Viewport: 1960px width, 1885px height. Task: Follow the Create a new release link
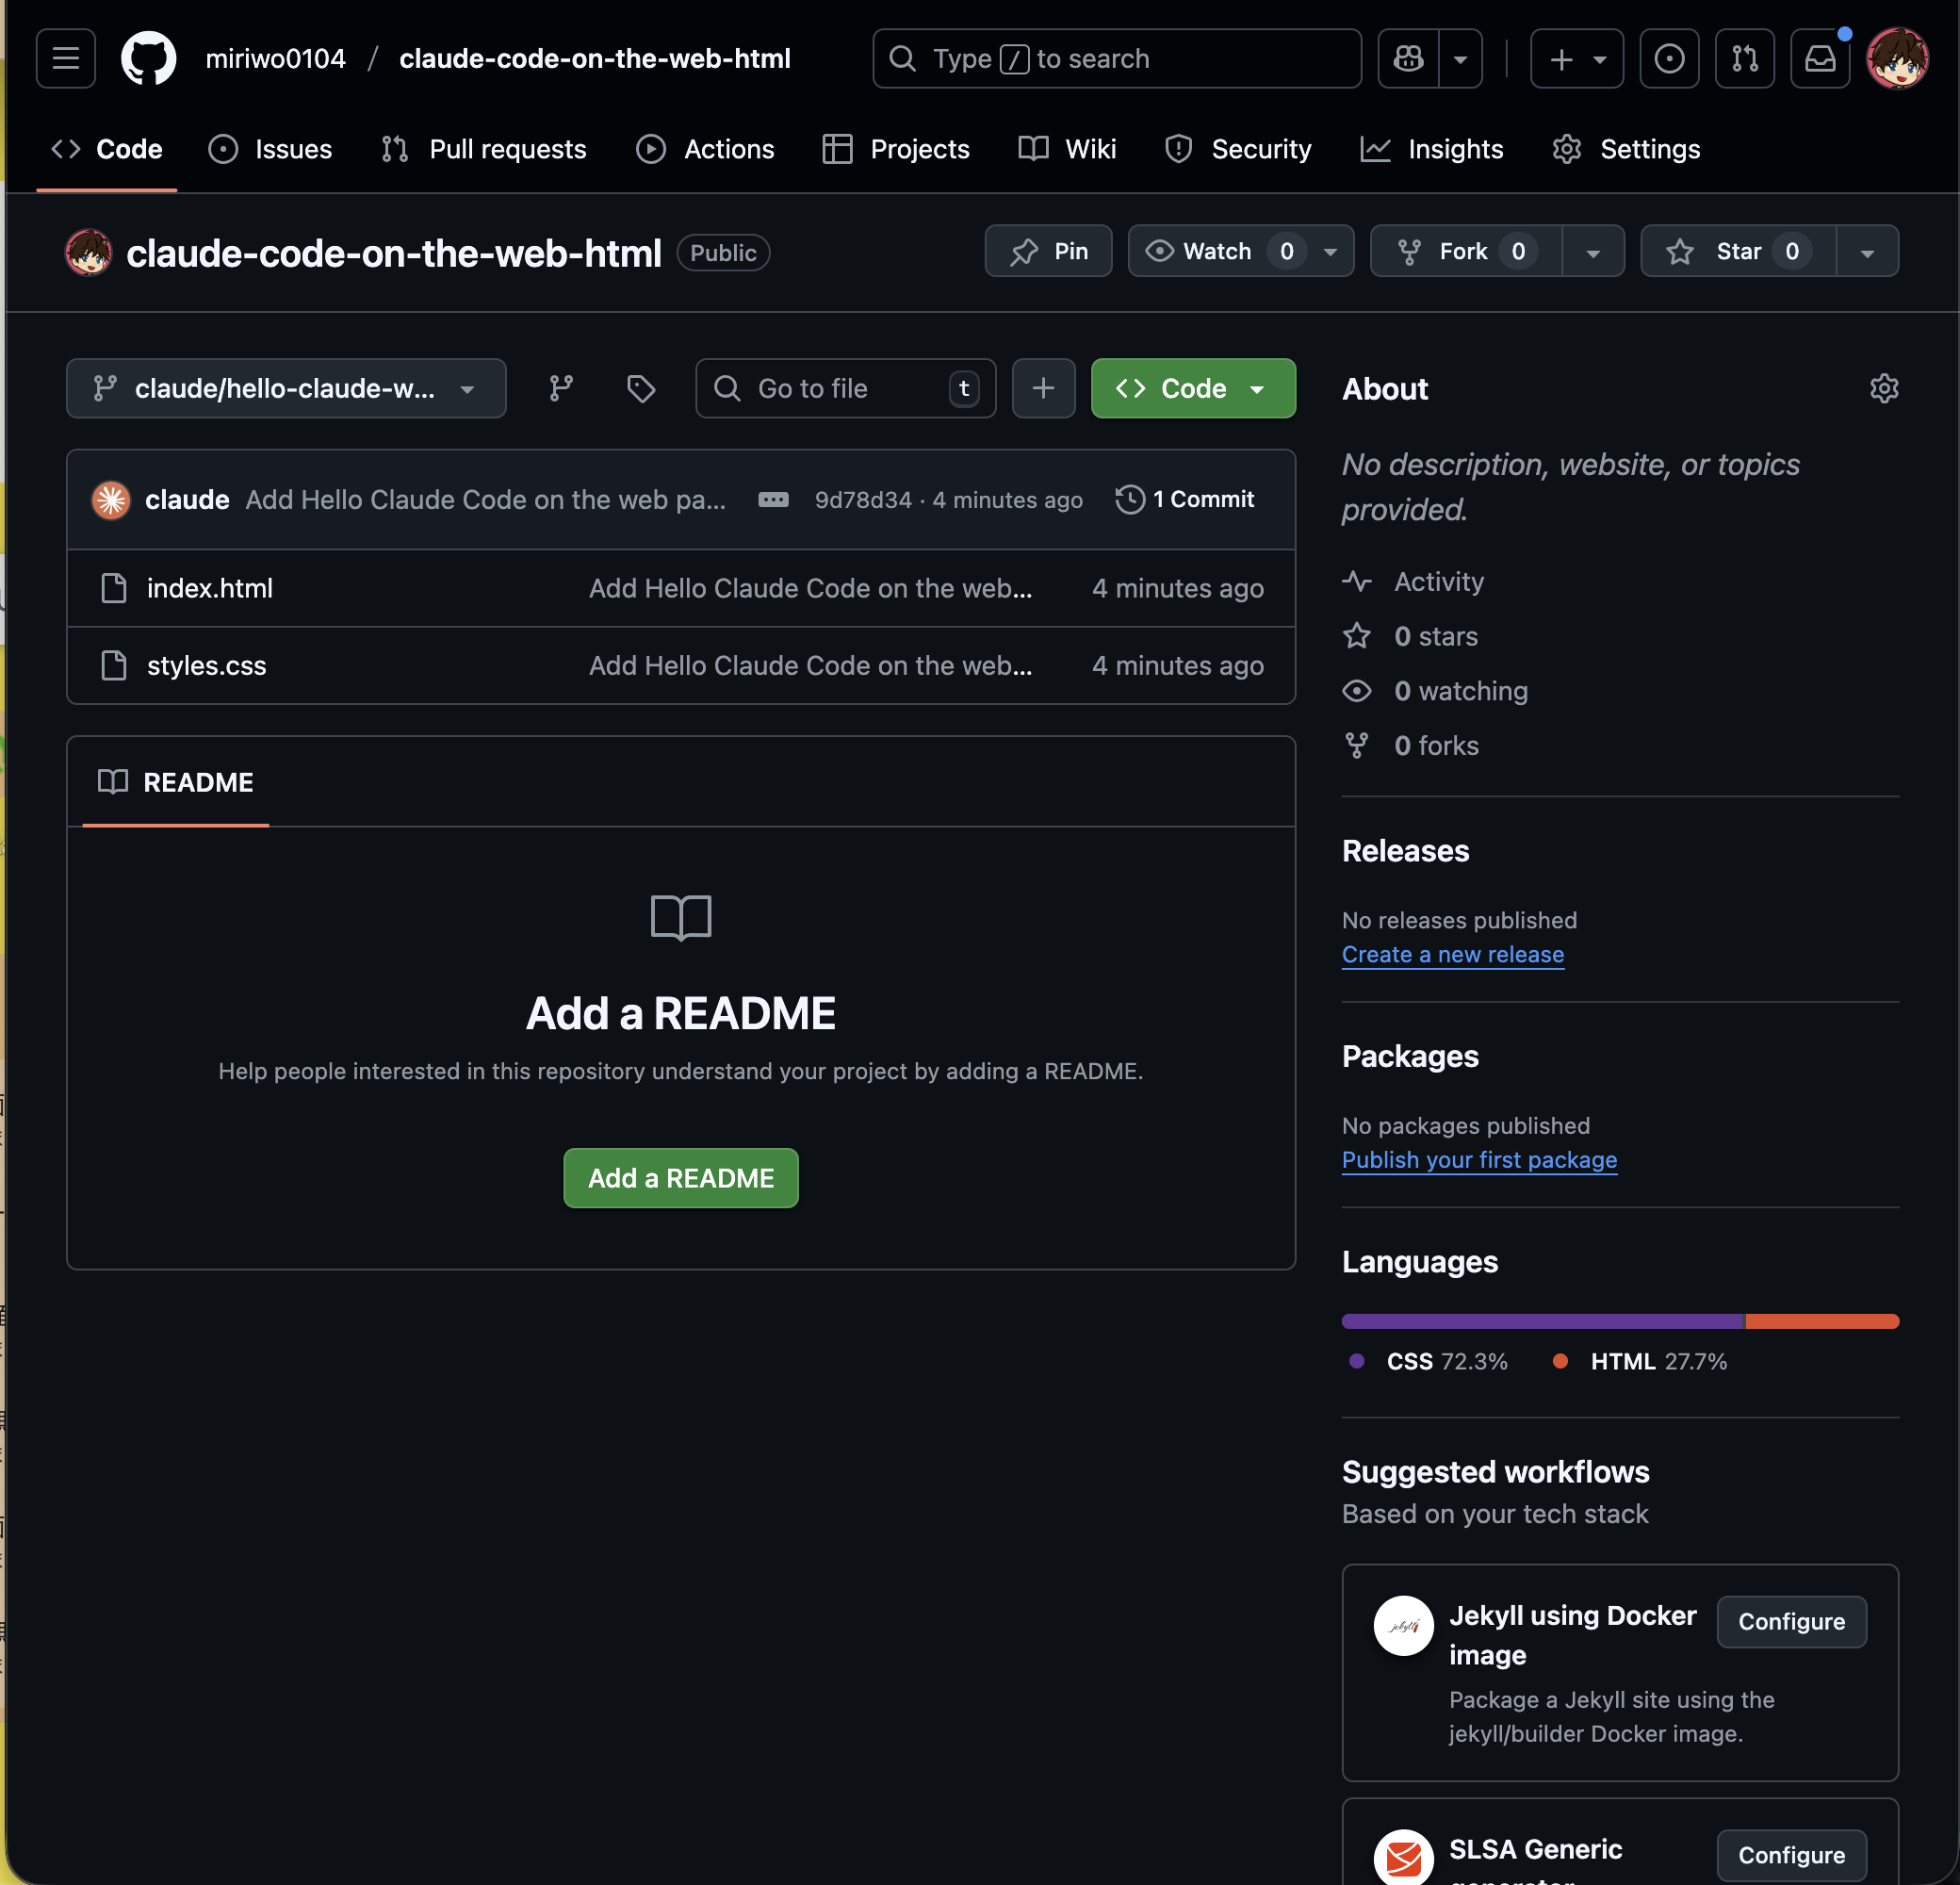[1452, 954]
